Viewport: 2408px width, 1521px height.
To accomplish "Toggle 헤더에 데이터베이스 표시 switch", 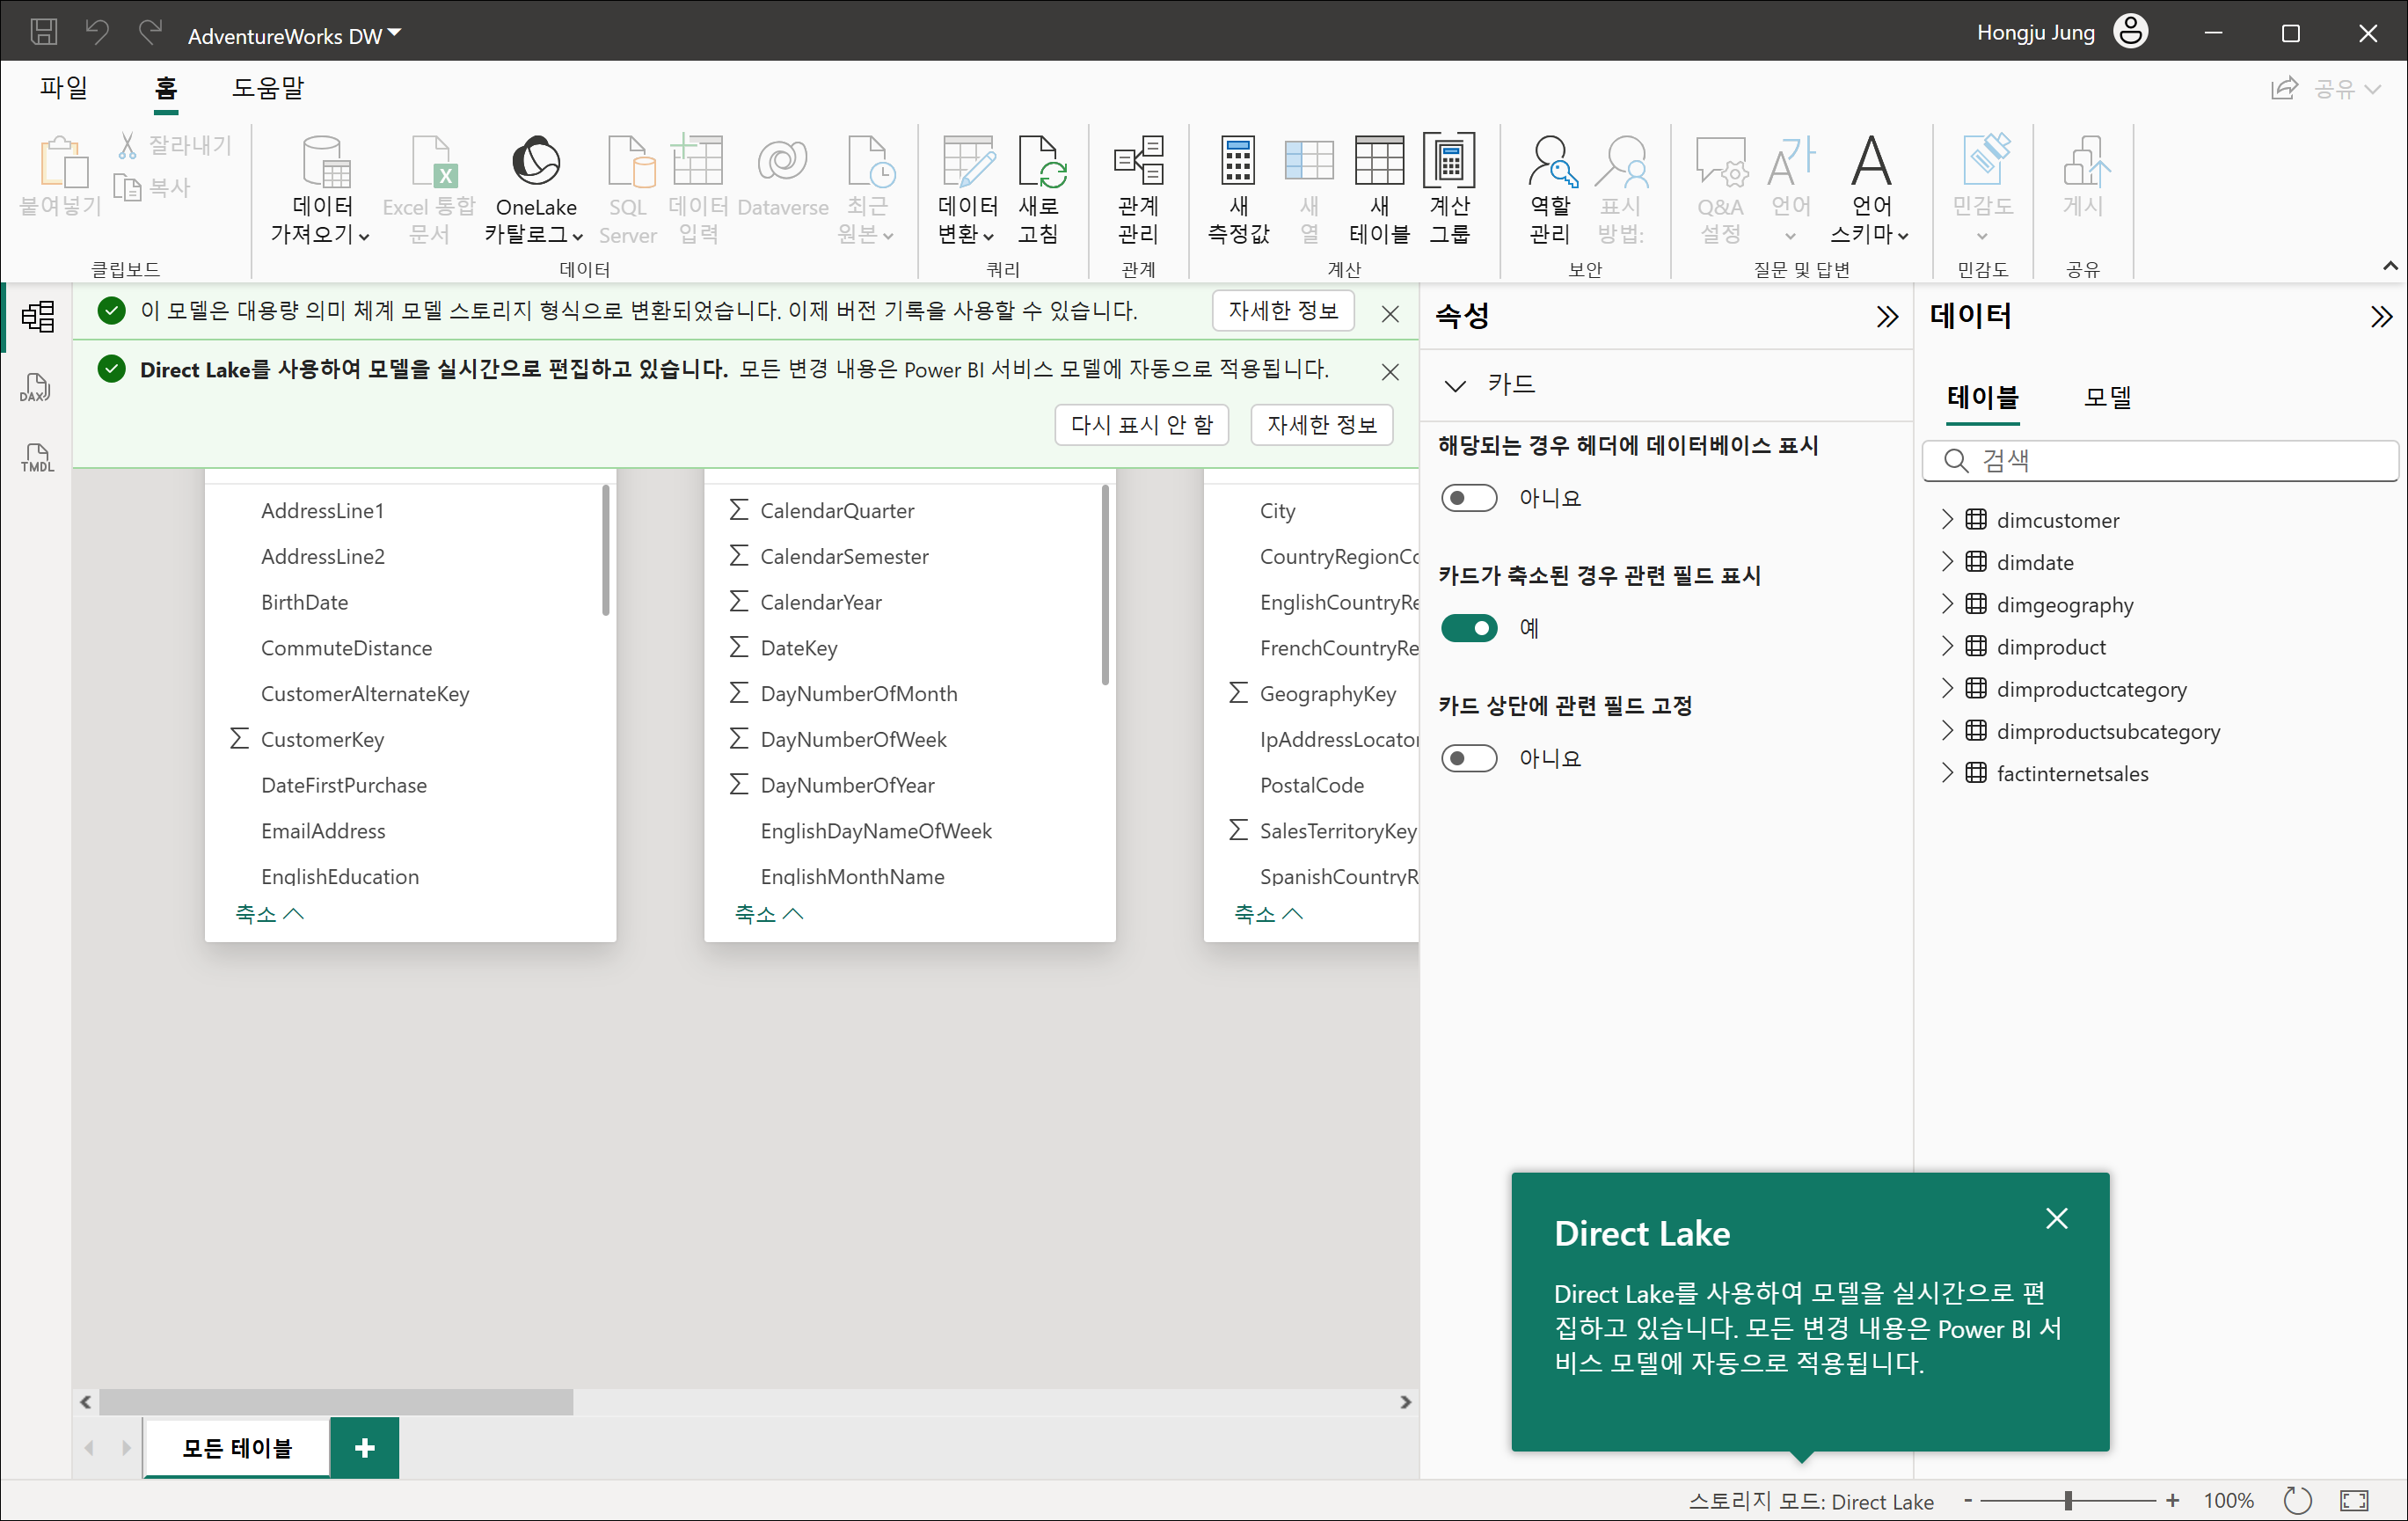I will point(1469,498).
